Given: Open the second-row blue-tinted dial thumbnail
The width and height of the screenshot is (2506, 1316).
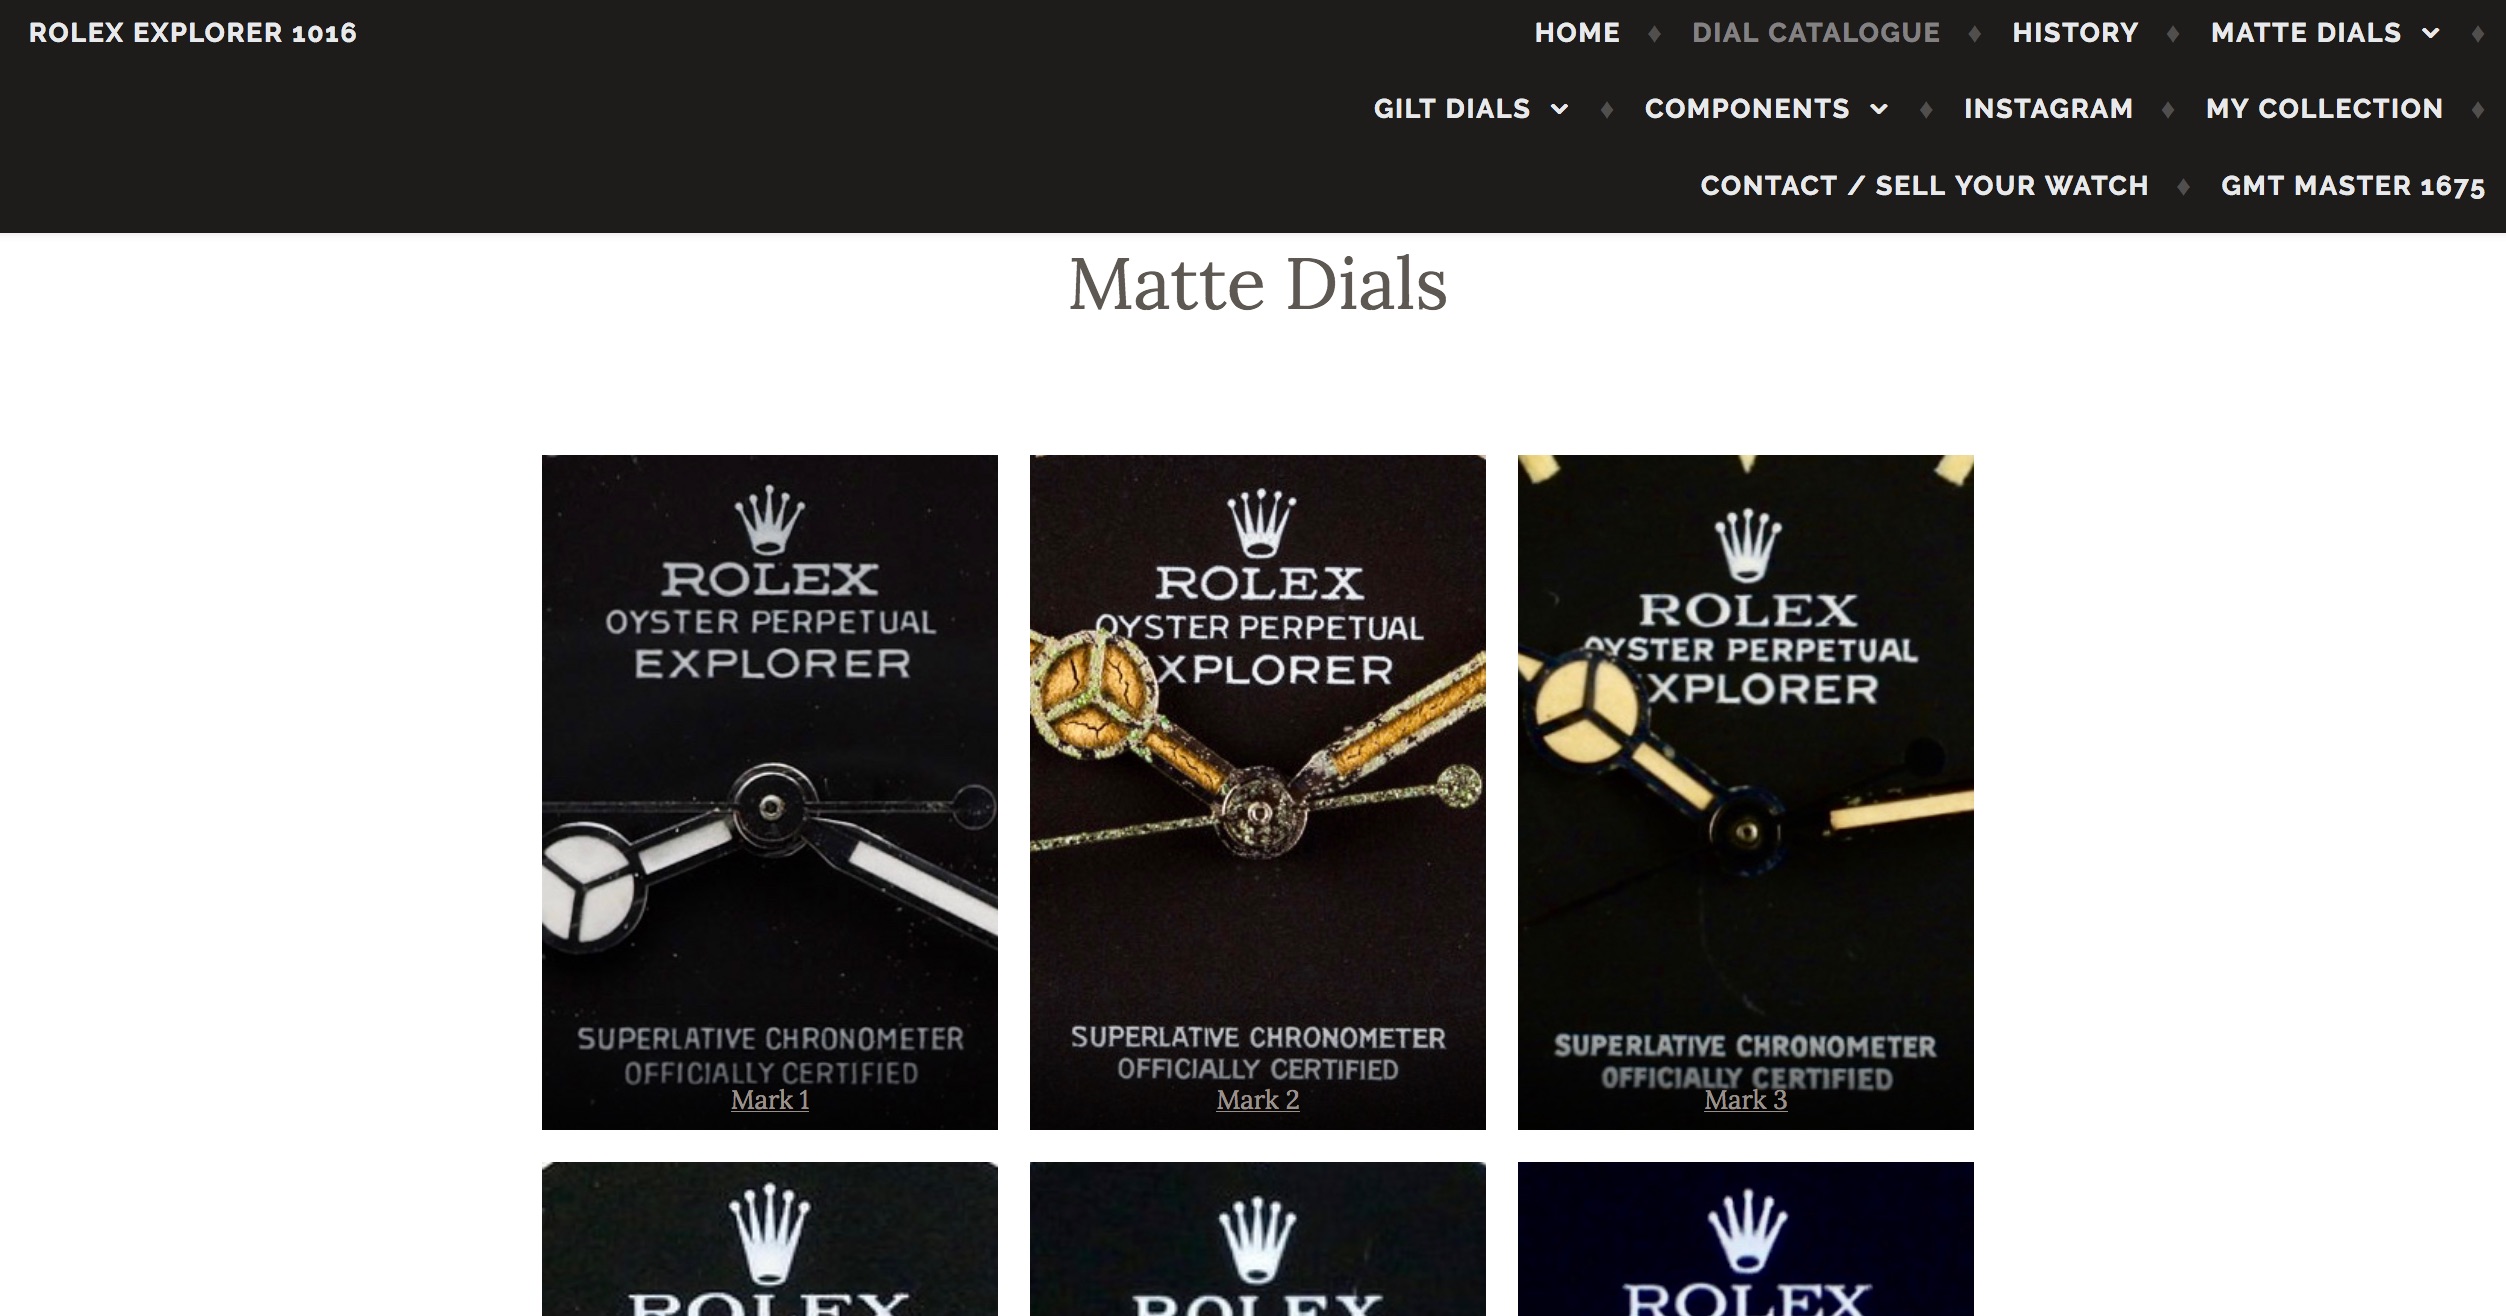Looking at the screenshot, I should [x=1746, y=1239].
